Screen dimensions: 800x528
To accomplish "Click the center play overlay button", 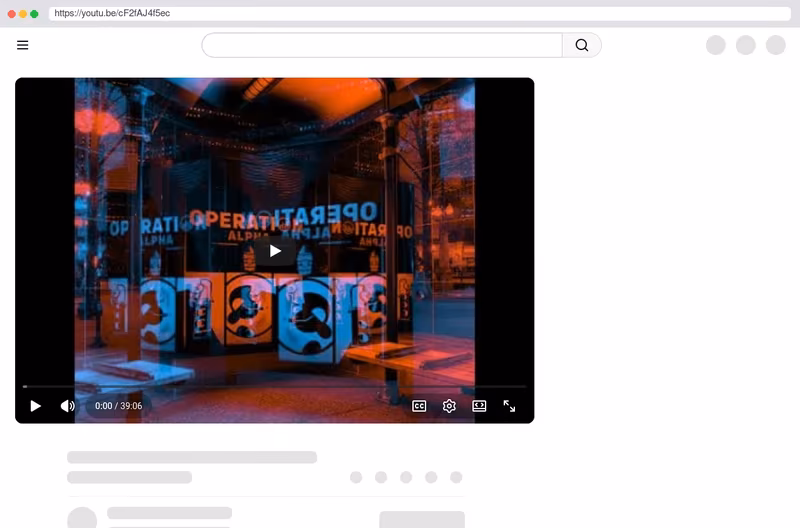I will pyautogui.click(x=275, y=251).
